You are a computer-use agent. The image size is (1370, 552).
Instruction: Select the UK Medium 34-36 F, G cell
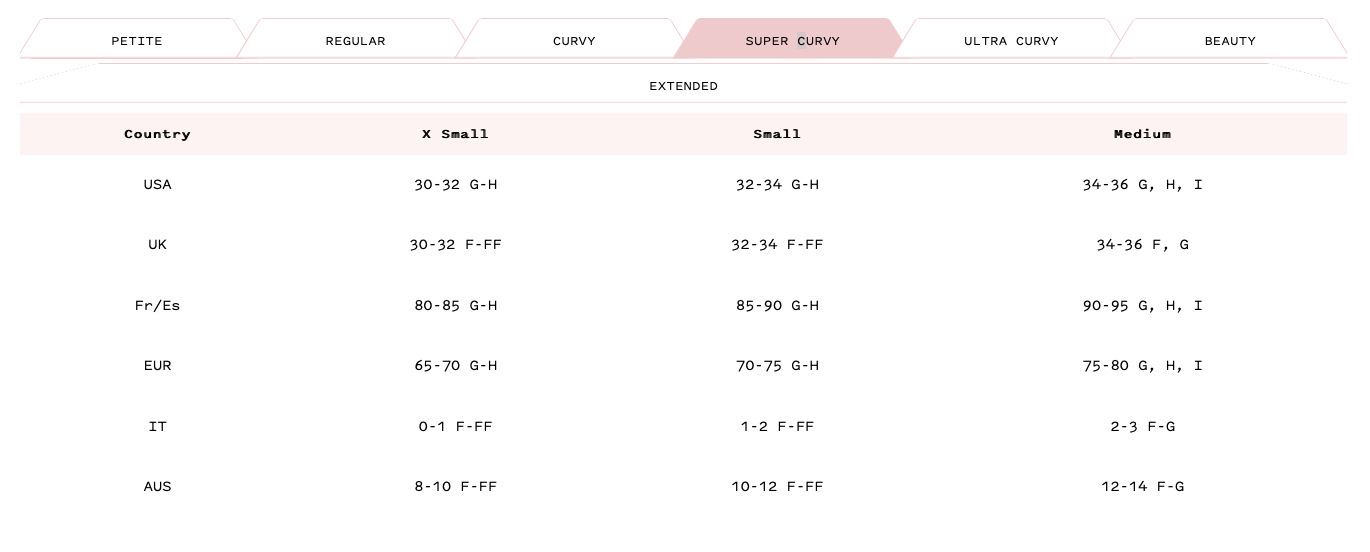pyautogui.click(x=1142, y=245)
